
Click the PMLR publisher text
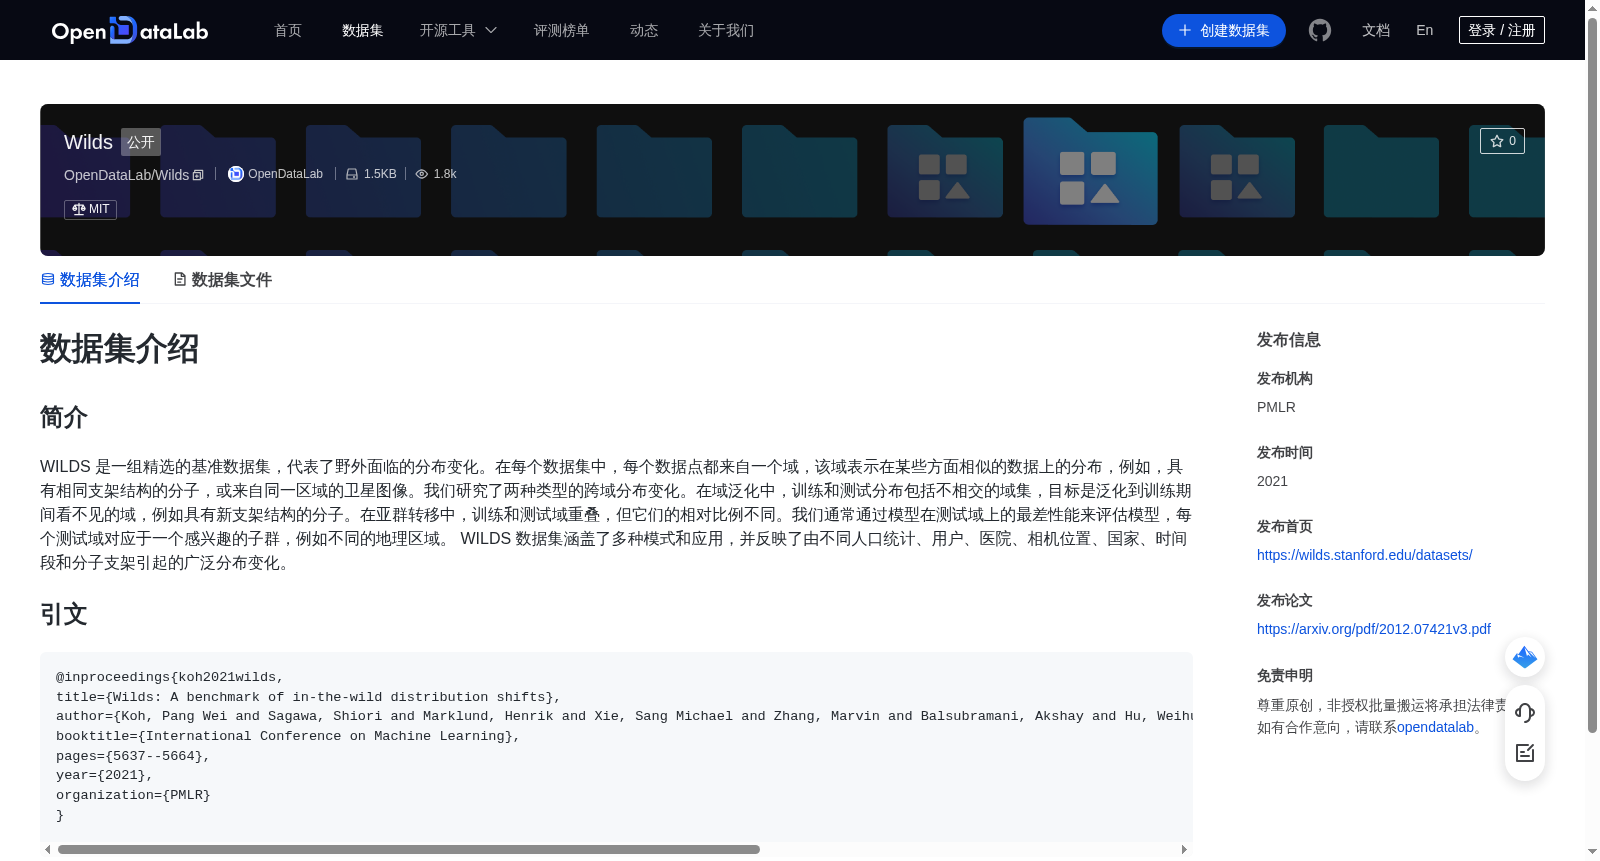(x=1276, y=407)
